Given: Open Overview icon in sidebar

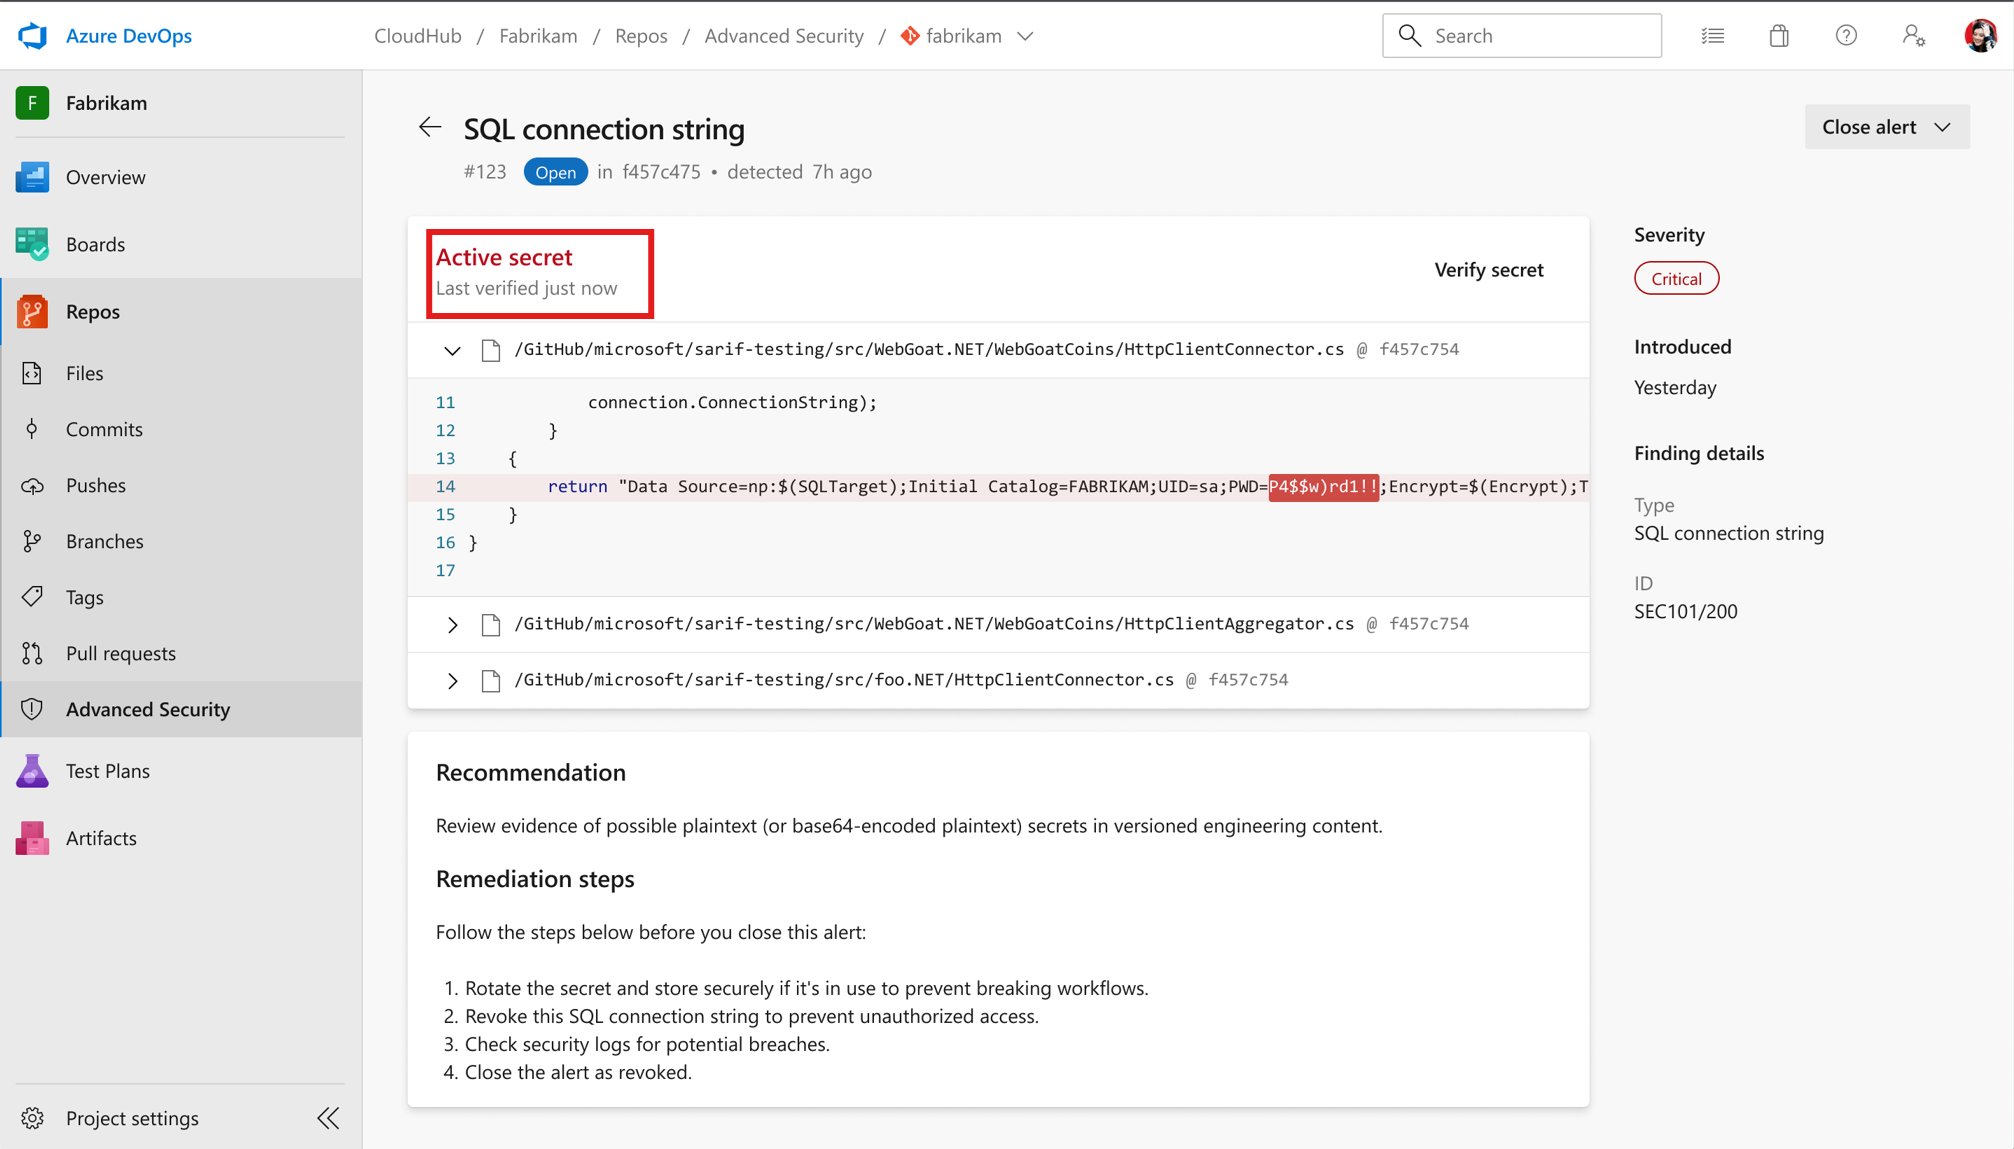Looking at the screenshot, I should tap(32, 177).
